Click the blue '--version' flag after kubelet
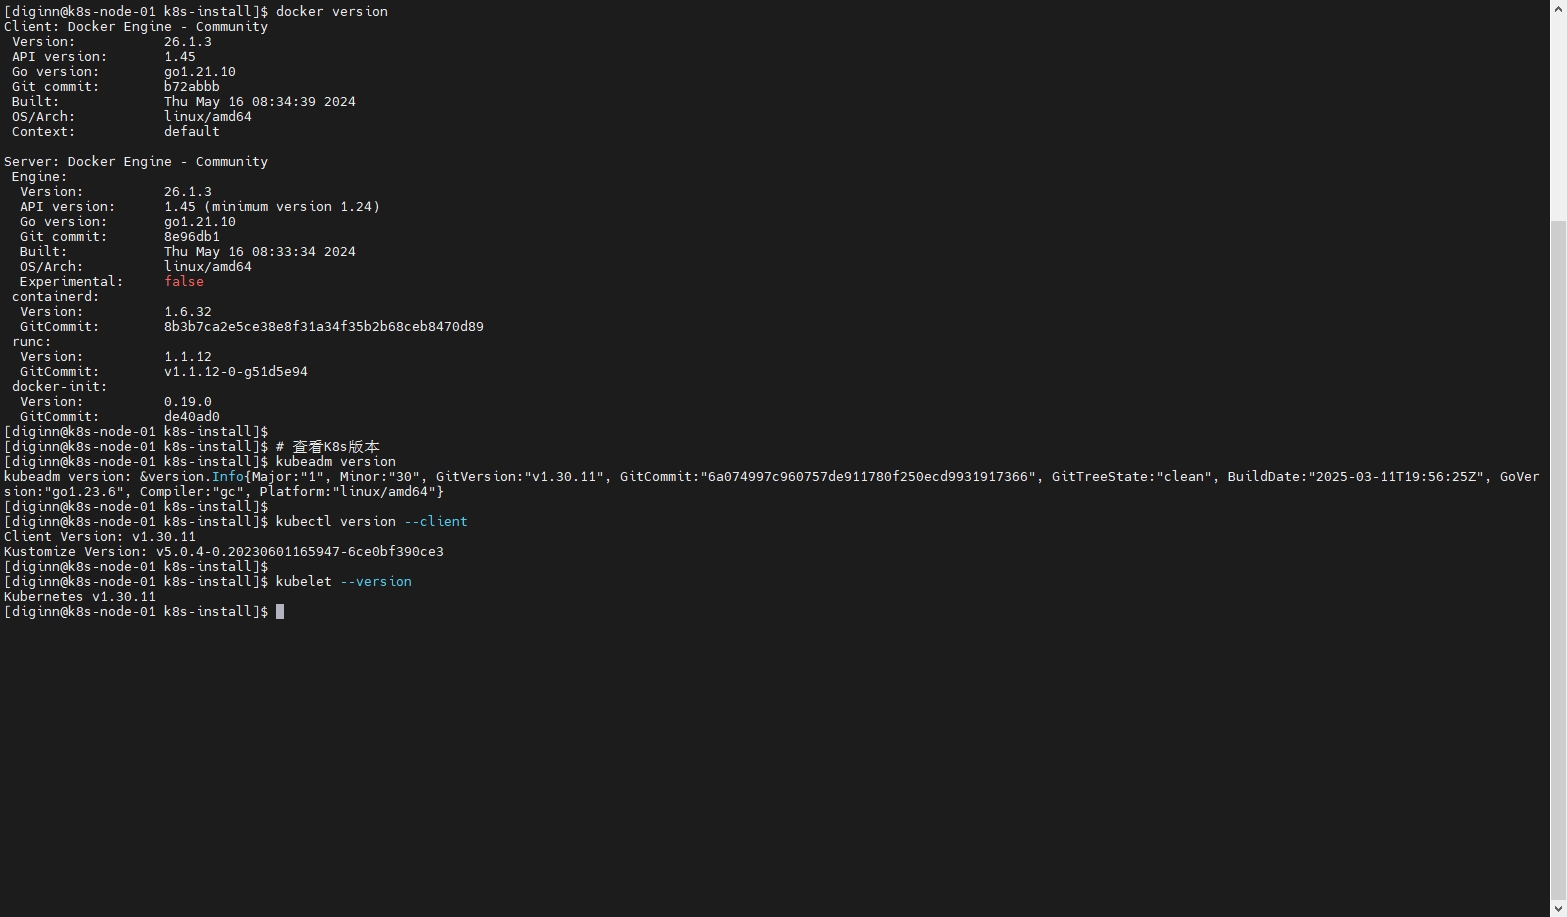Screen dimensions: 1567x917 tap(376, 581)
